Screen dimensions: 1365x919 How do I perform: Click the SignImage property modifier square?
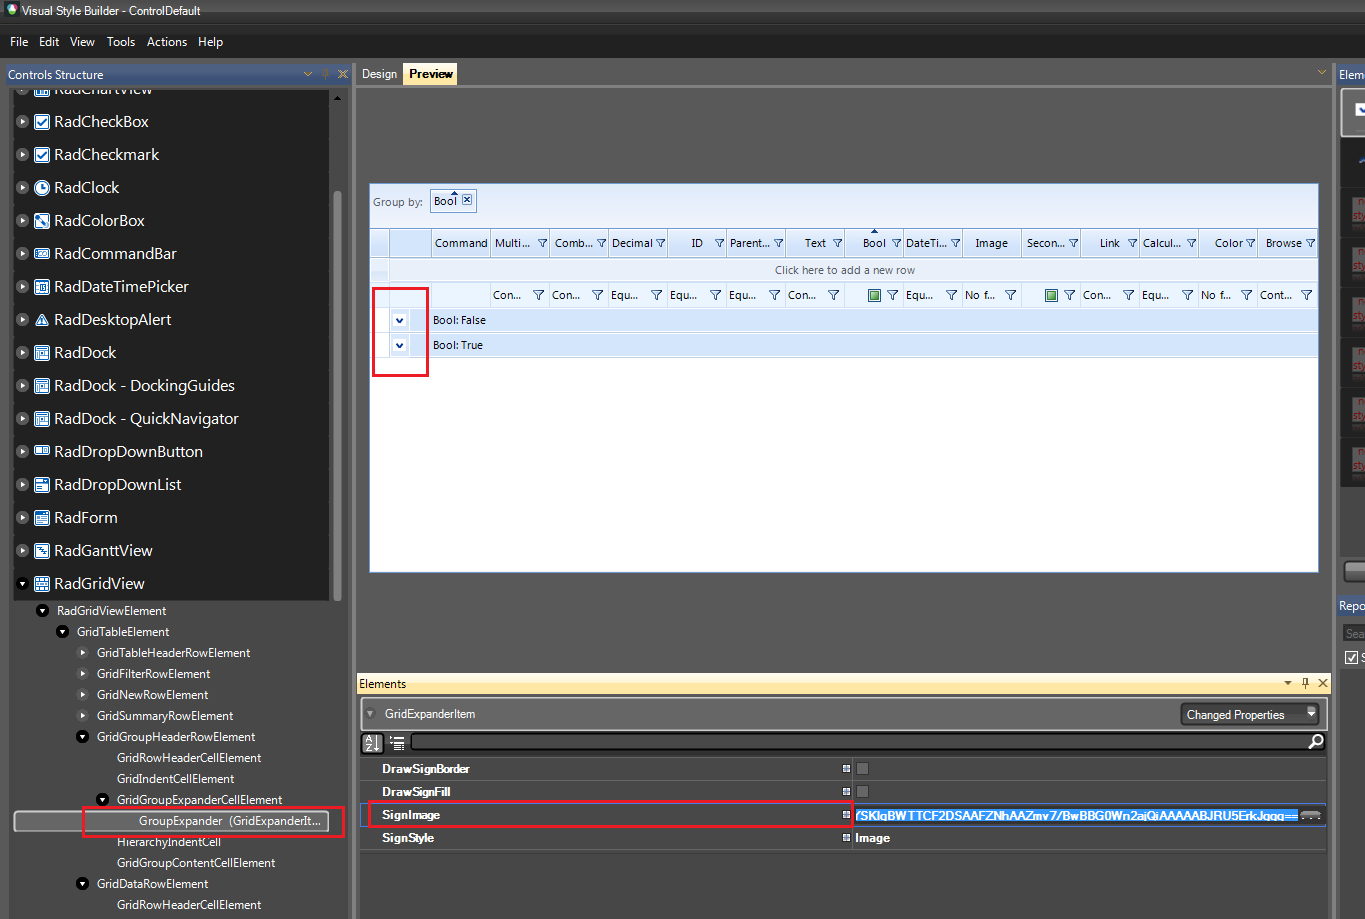point(846,815)
